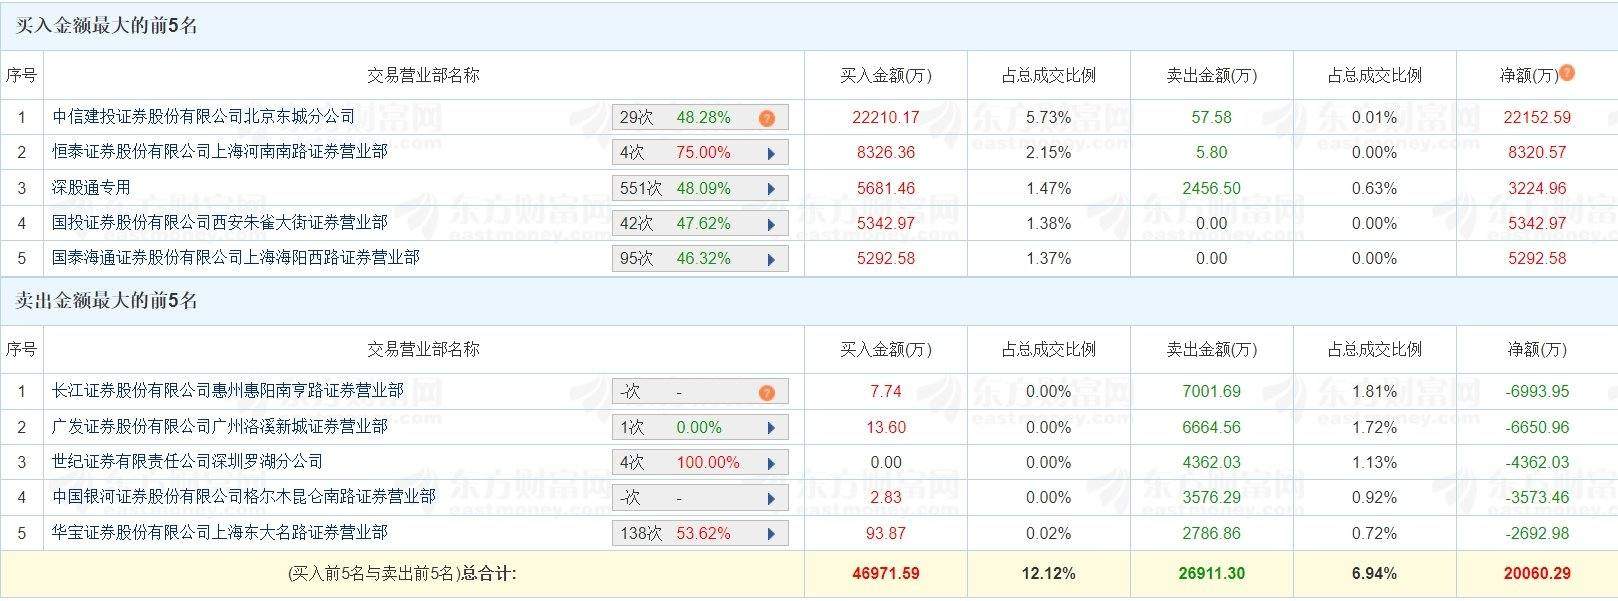Click 卖出金额(万) header in bottom table
The width and height of the screenshot is (1618, 601).
[x=1212, y=349]
